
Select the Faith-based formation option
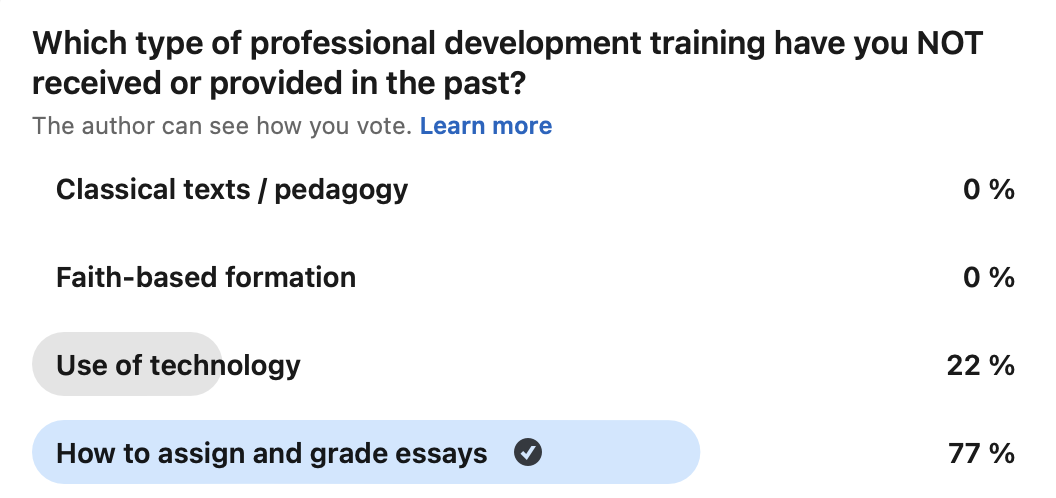[523, 277]
